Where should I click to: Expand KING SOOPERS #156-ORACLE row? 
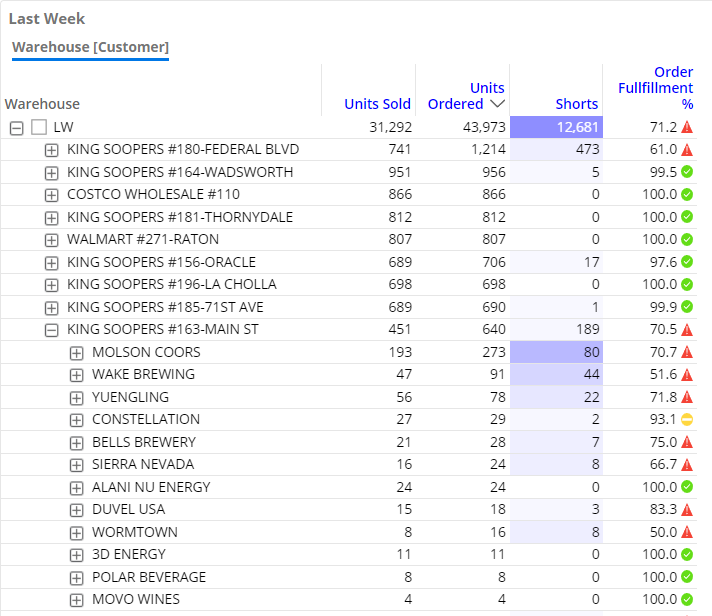point(51,263)
